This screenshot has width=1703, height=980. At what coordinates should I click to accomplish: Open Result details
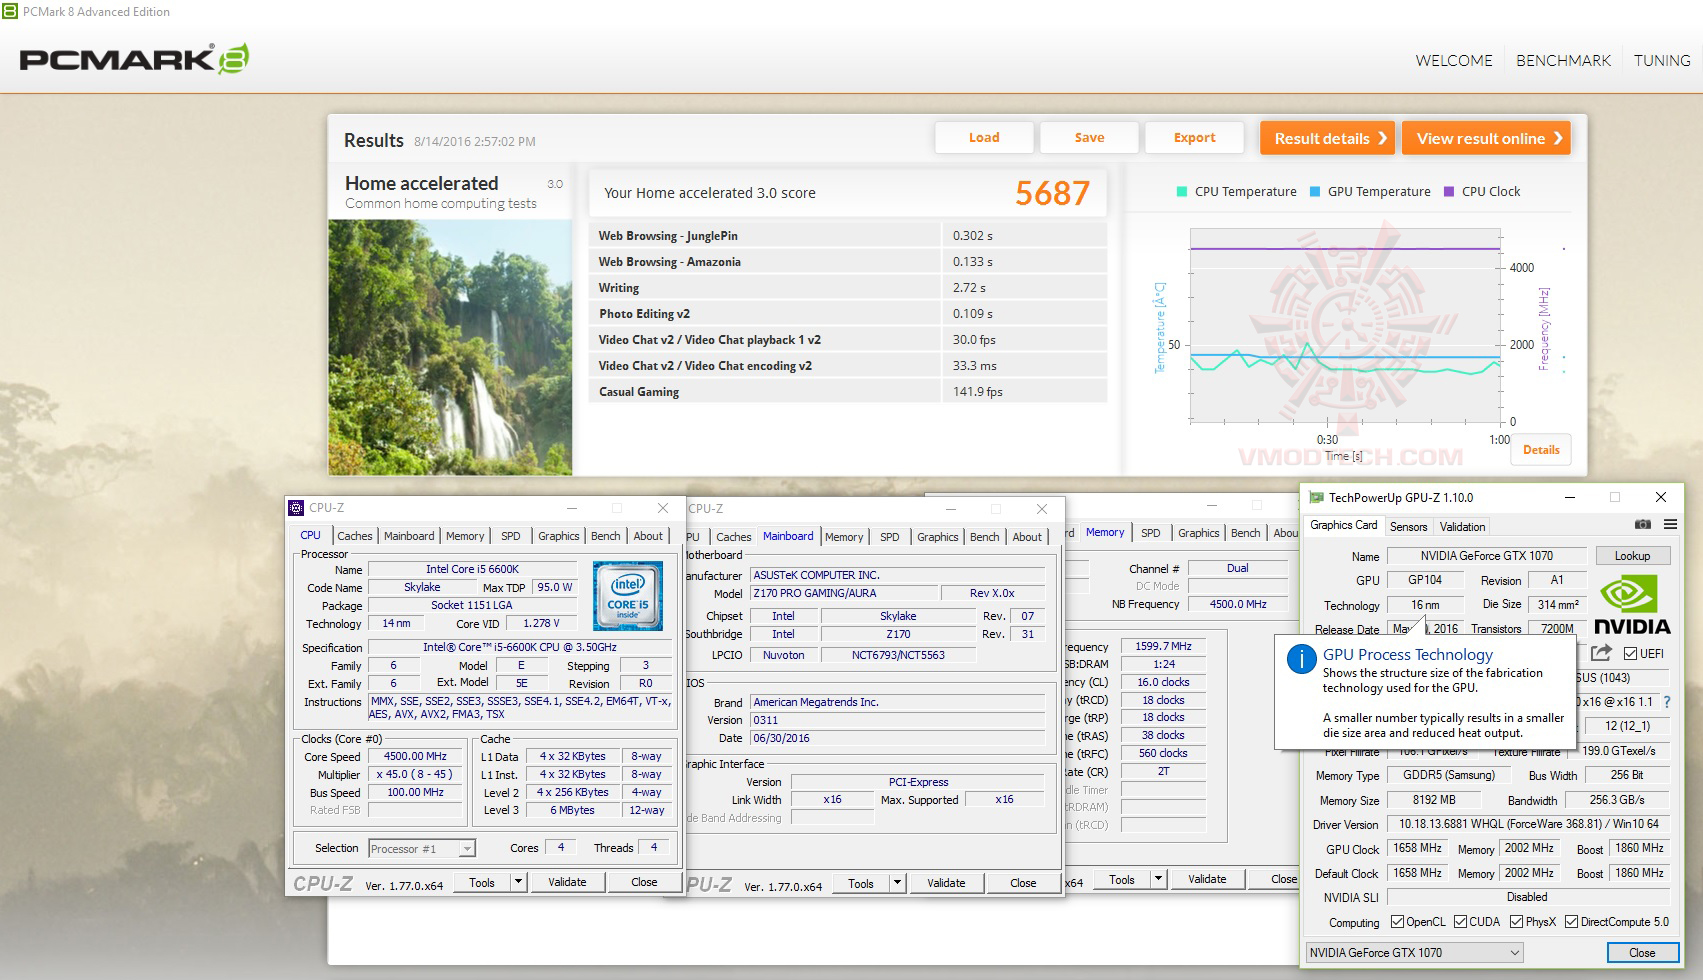tap(1328, 138)
